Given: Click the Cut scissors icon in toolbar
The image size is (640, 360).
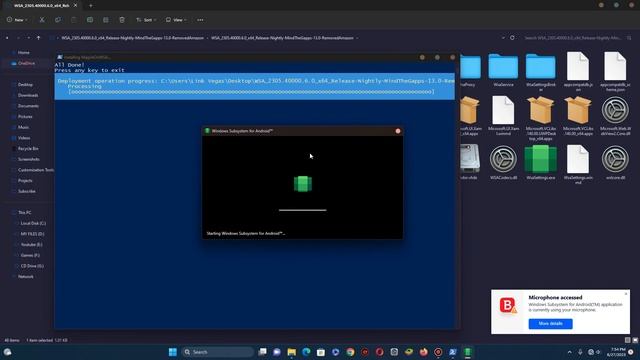Looking at the screenshot, I should (x=42, y=20).
